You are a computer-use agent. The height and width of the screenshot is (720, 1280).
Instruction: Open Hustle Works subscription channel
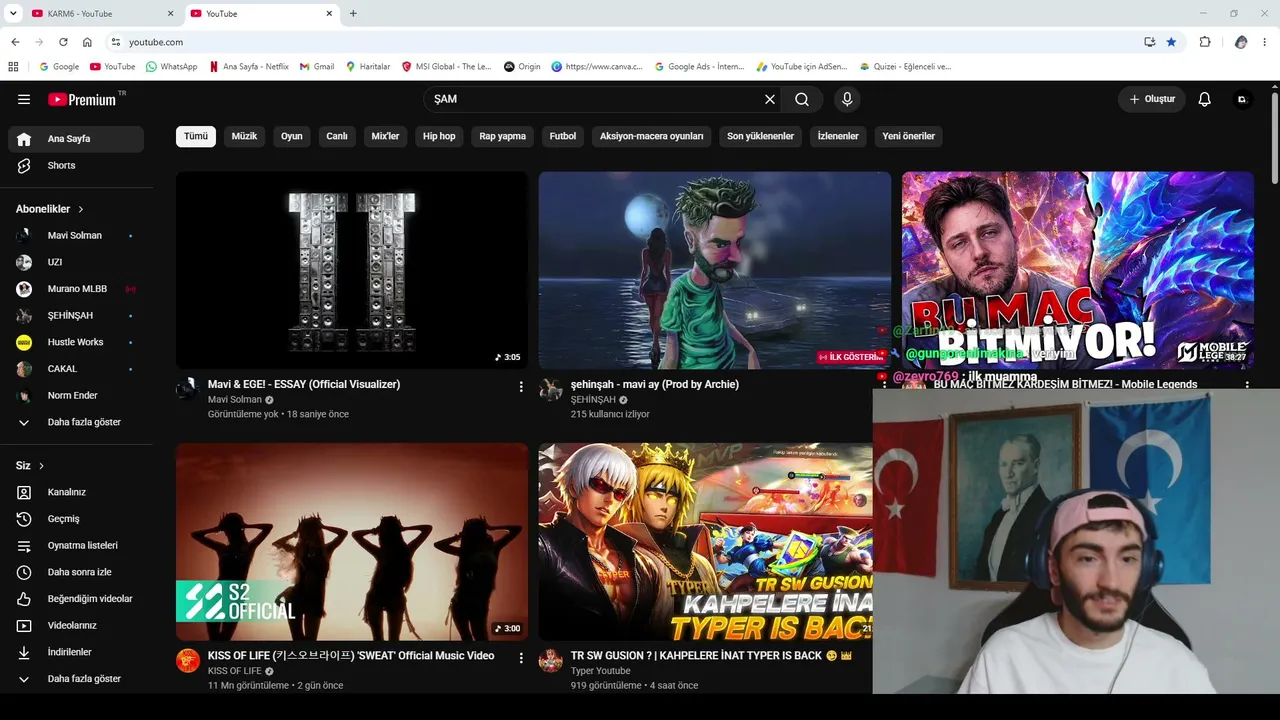coord(76,342)
